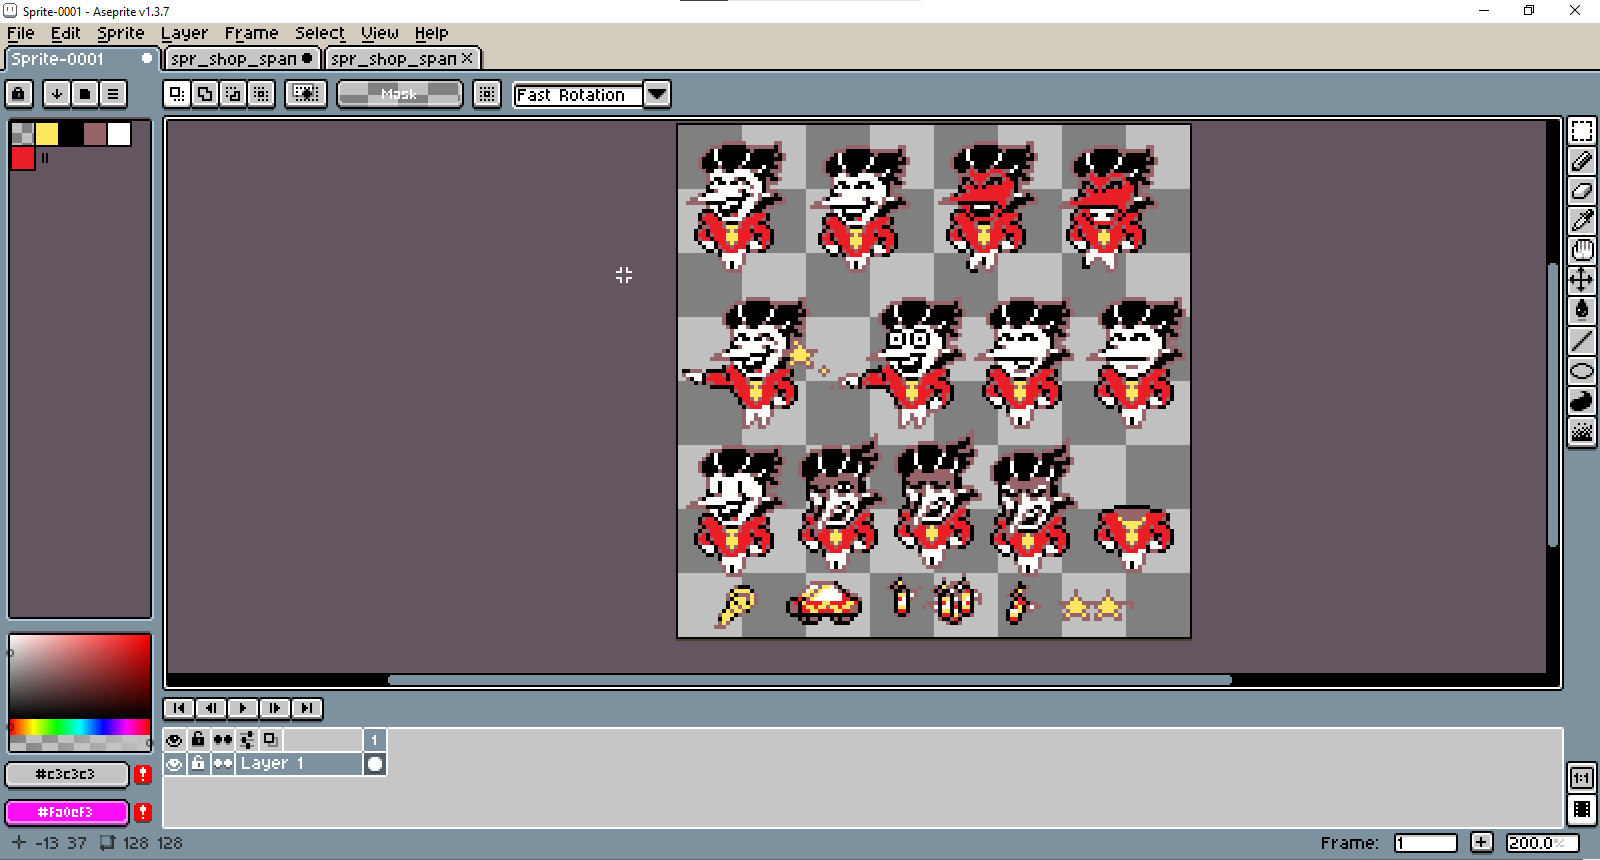Click the Mask button

pos(399,94)
